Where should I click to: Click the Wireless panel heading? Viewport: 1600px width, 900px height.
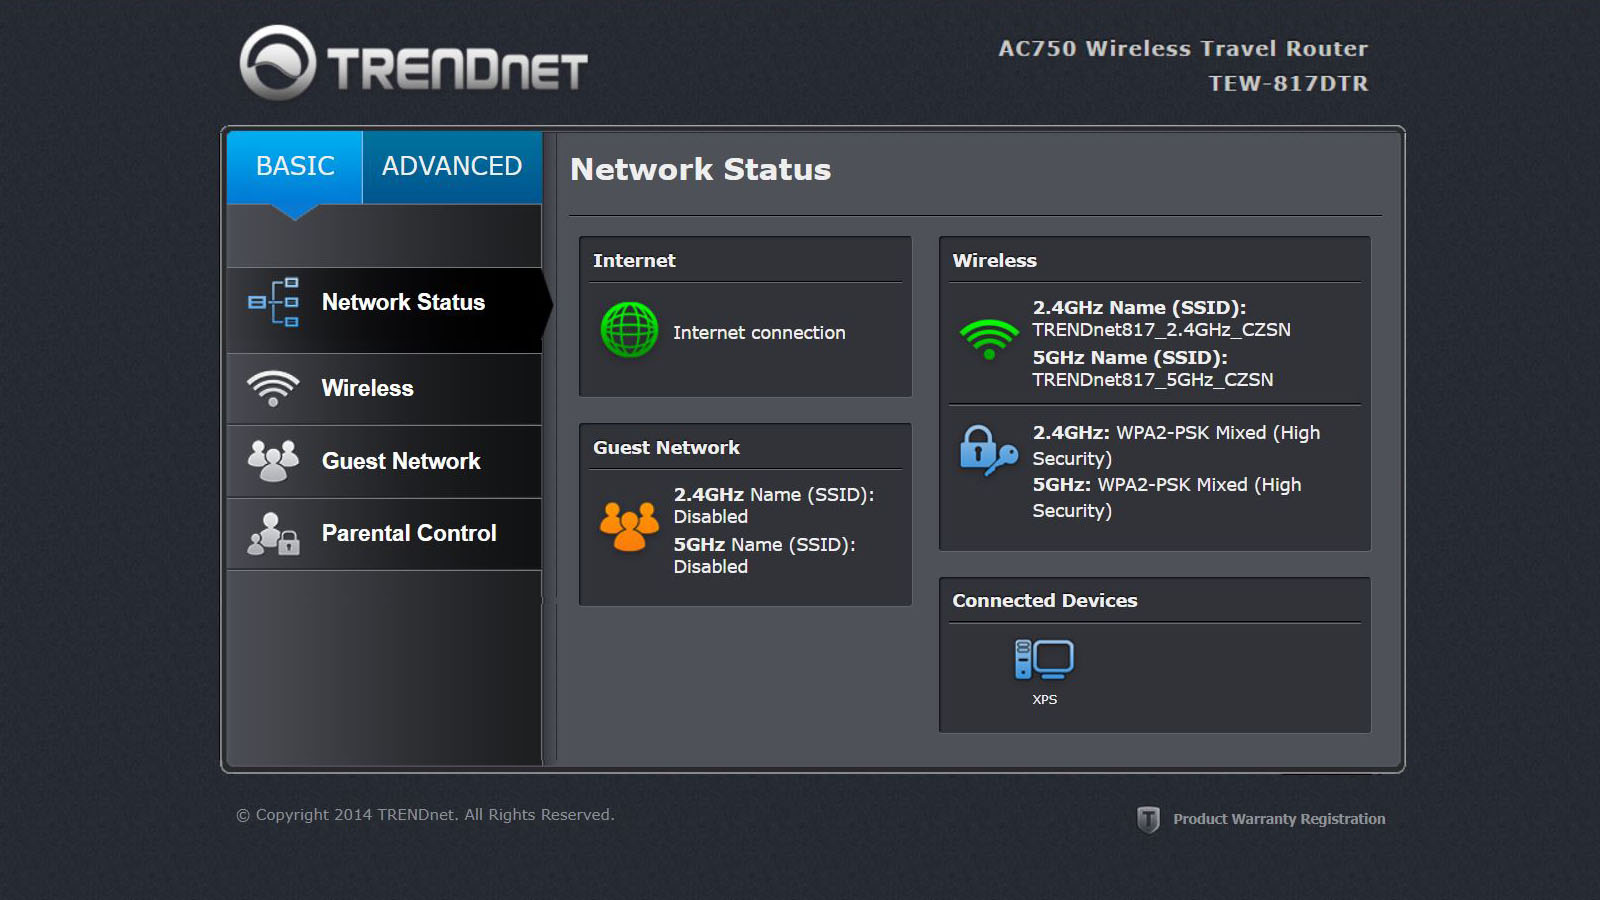click(994, 261)
